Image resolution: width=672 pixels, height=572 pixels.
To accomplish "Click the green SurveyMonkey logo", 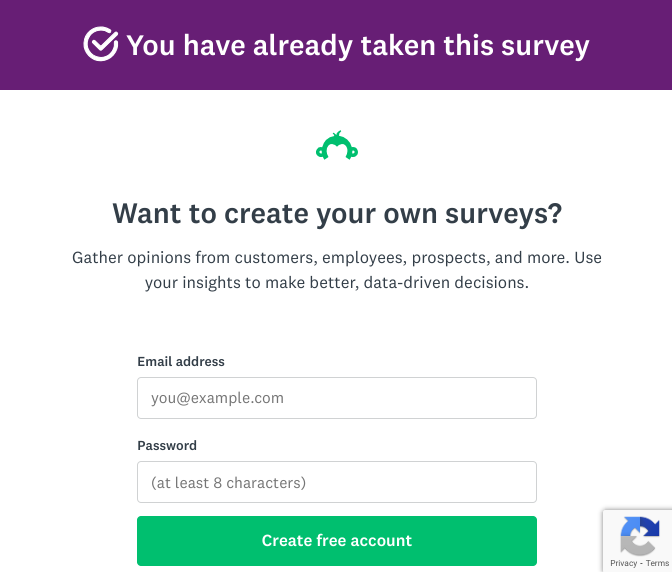I will pyautogui.click(x=337, y=147).
